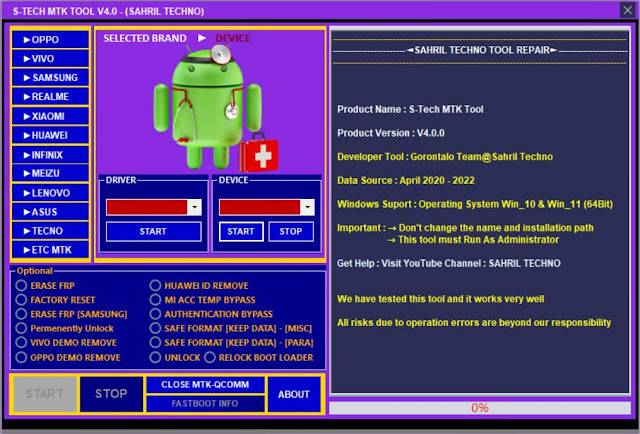Image resolution: width=640 pixels, height=434 pixels.
Task: Click the SAHRIL TECHNO TOOL REPAIR heading
Action: pyautogui.click(x=482, y=50)
